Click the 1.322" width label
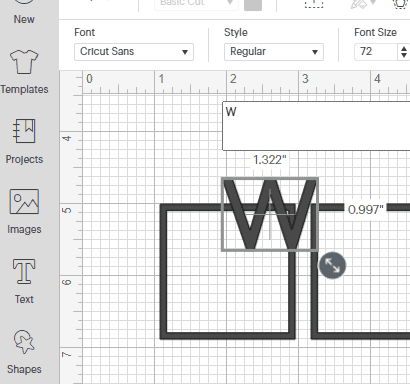 (x=269, y=160)
